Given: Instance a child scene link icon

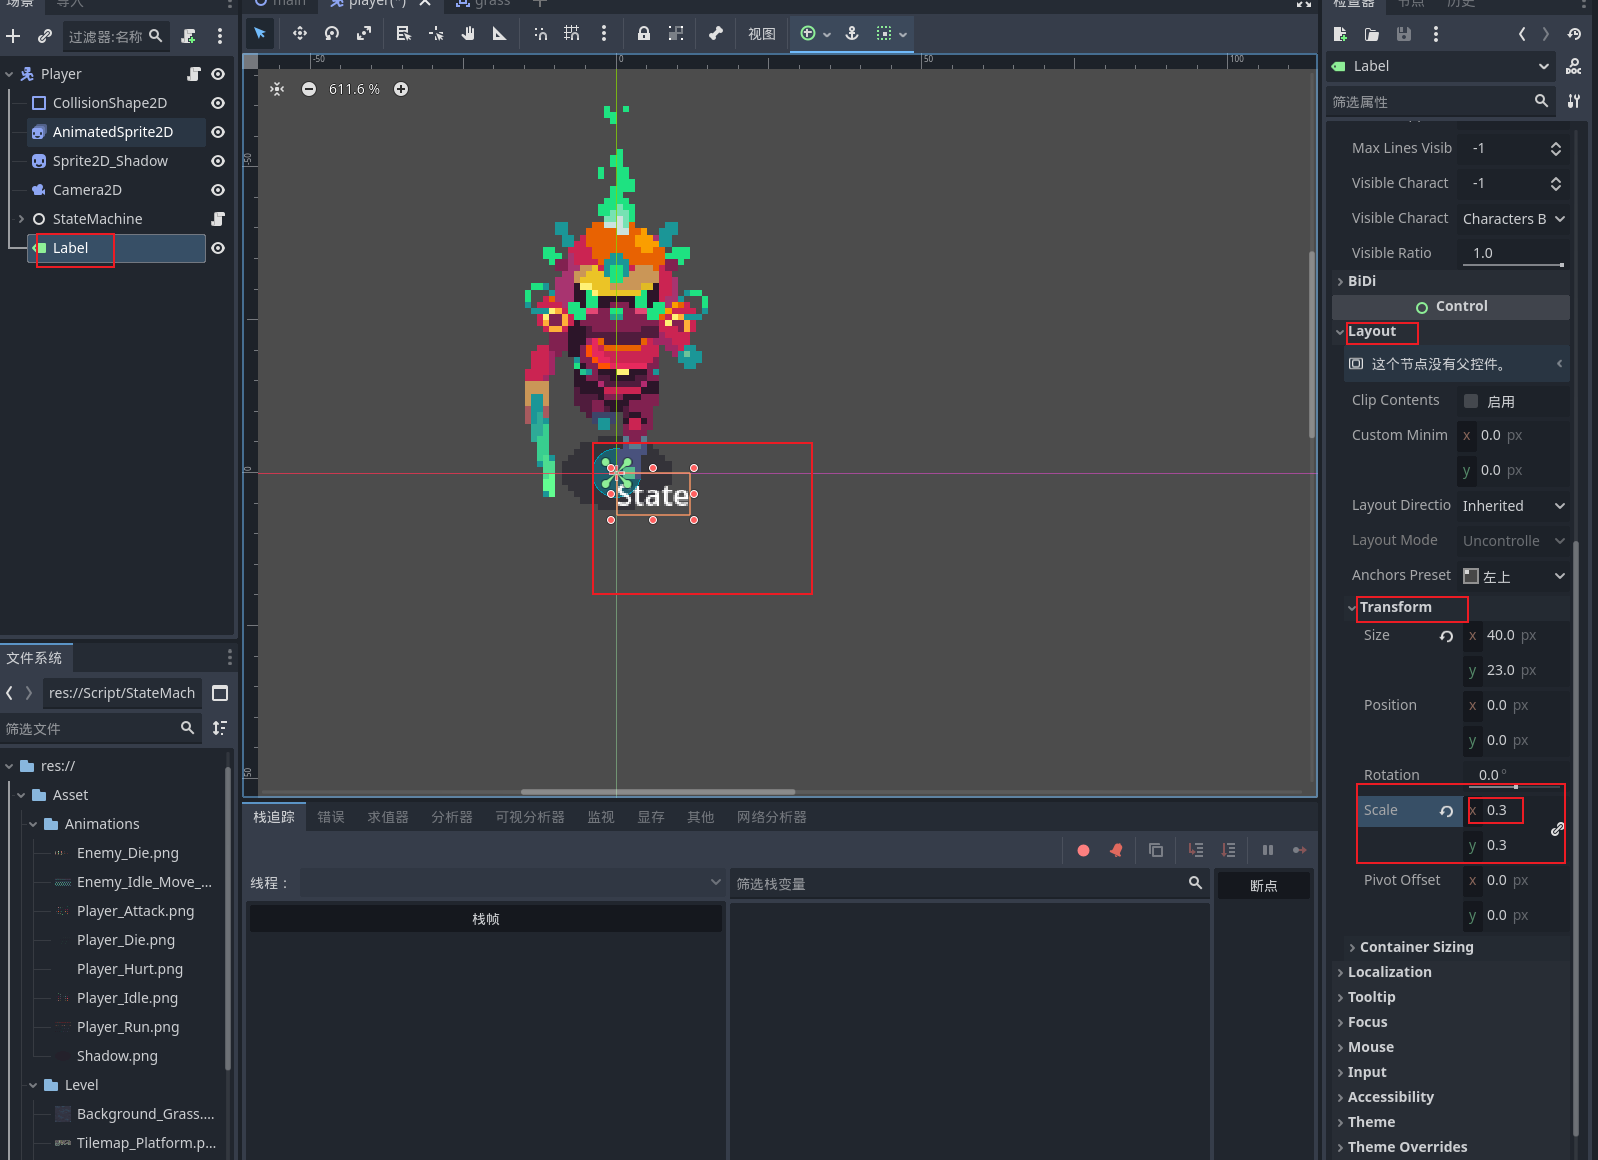Looking at the screenshot, I should click(45, 36).
